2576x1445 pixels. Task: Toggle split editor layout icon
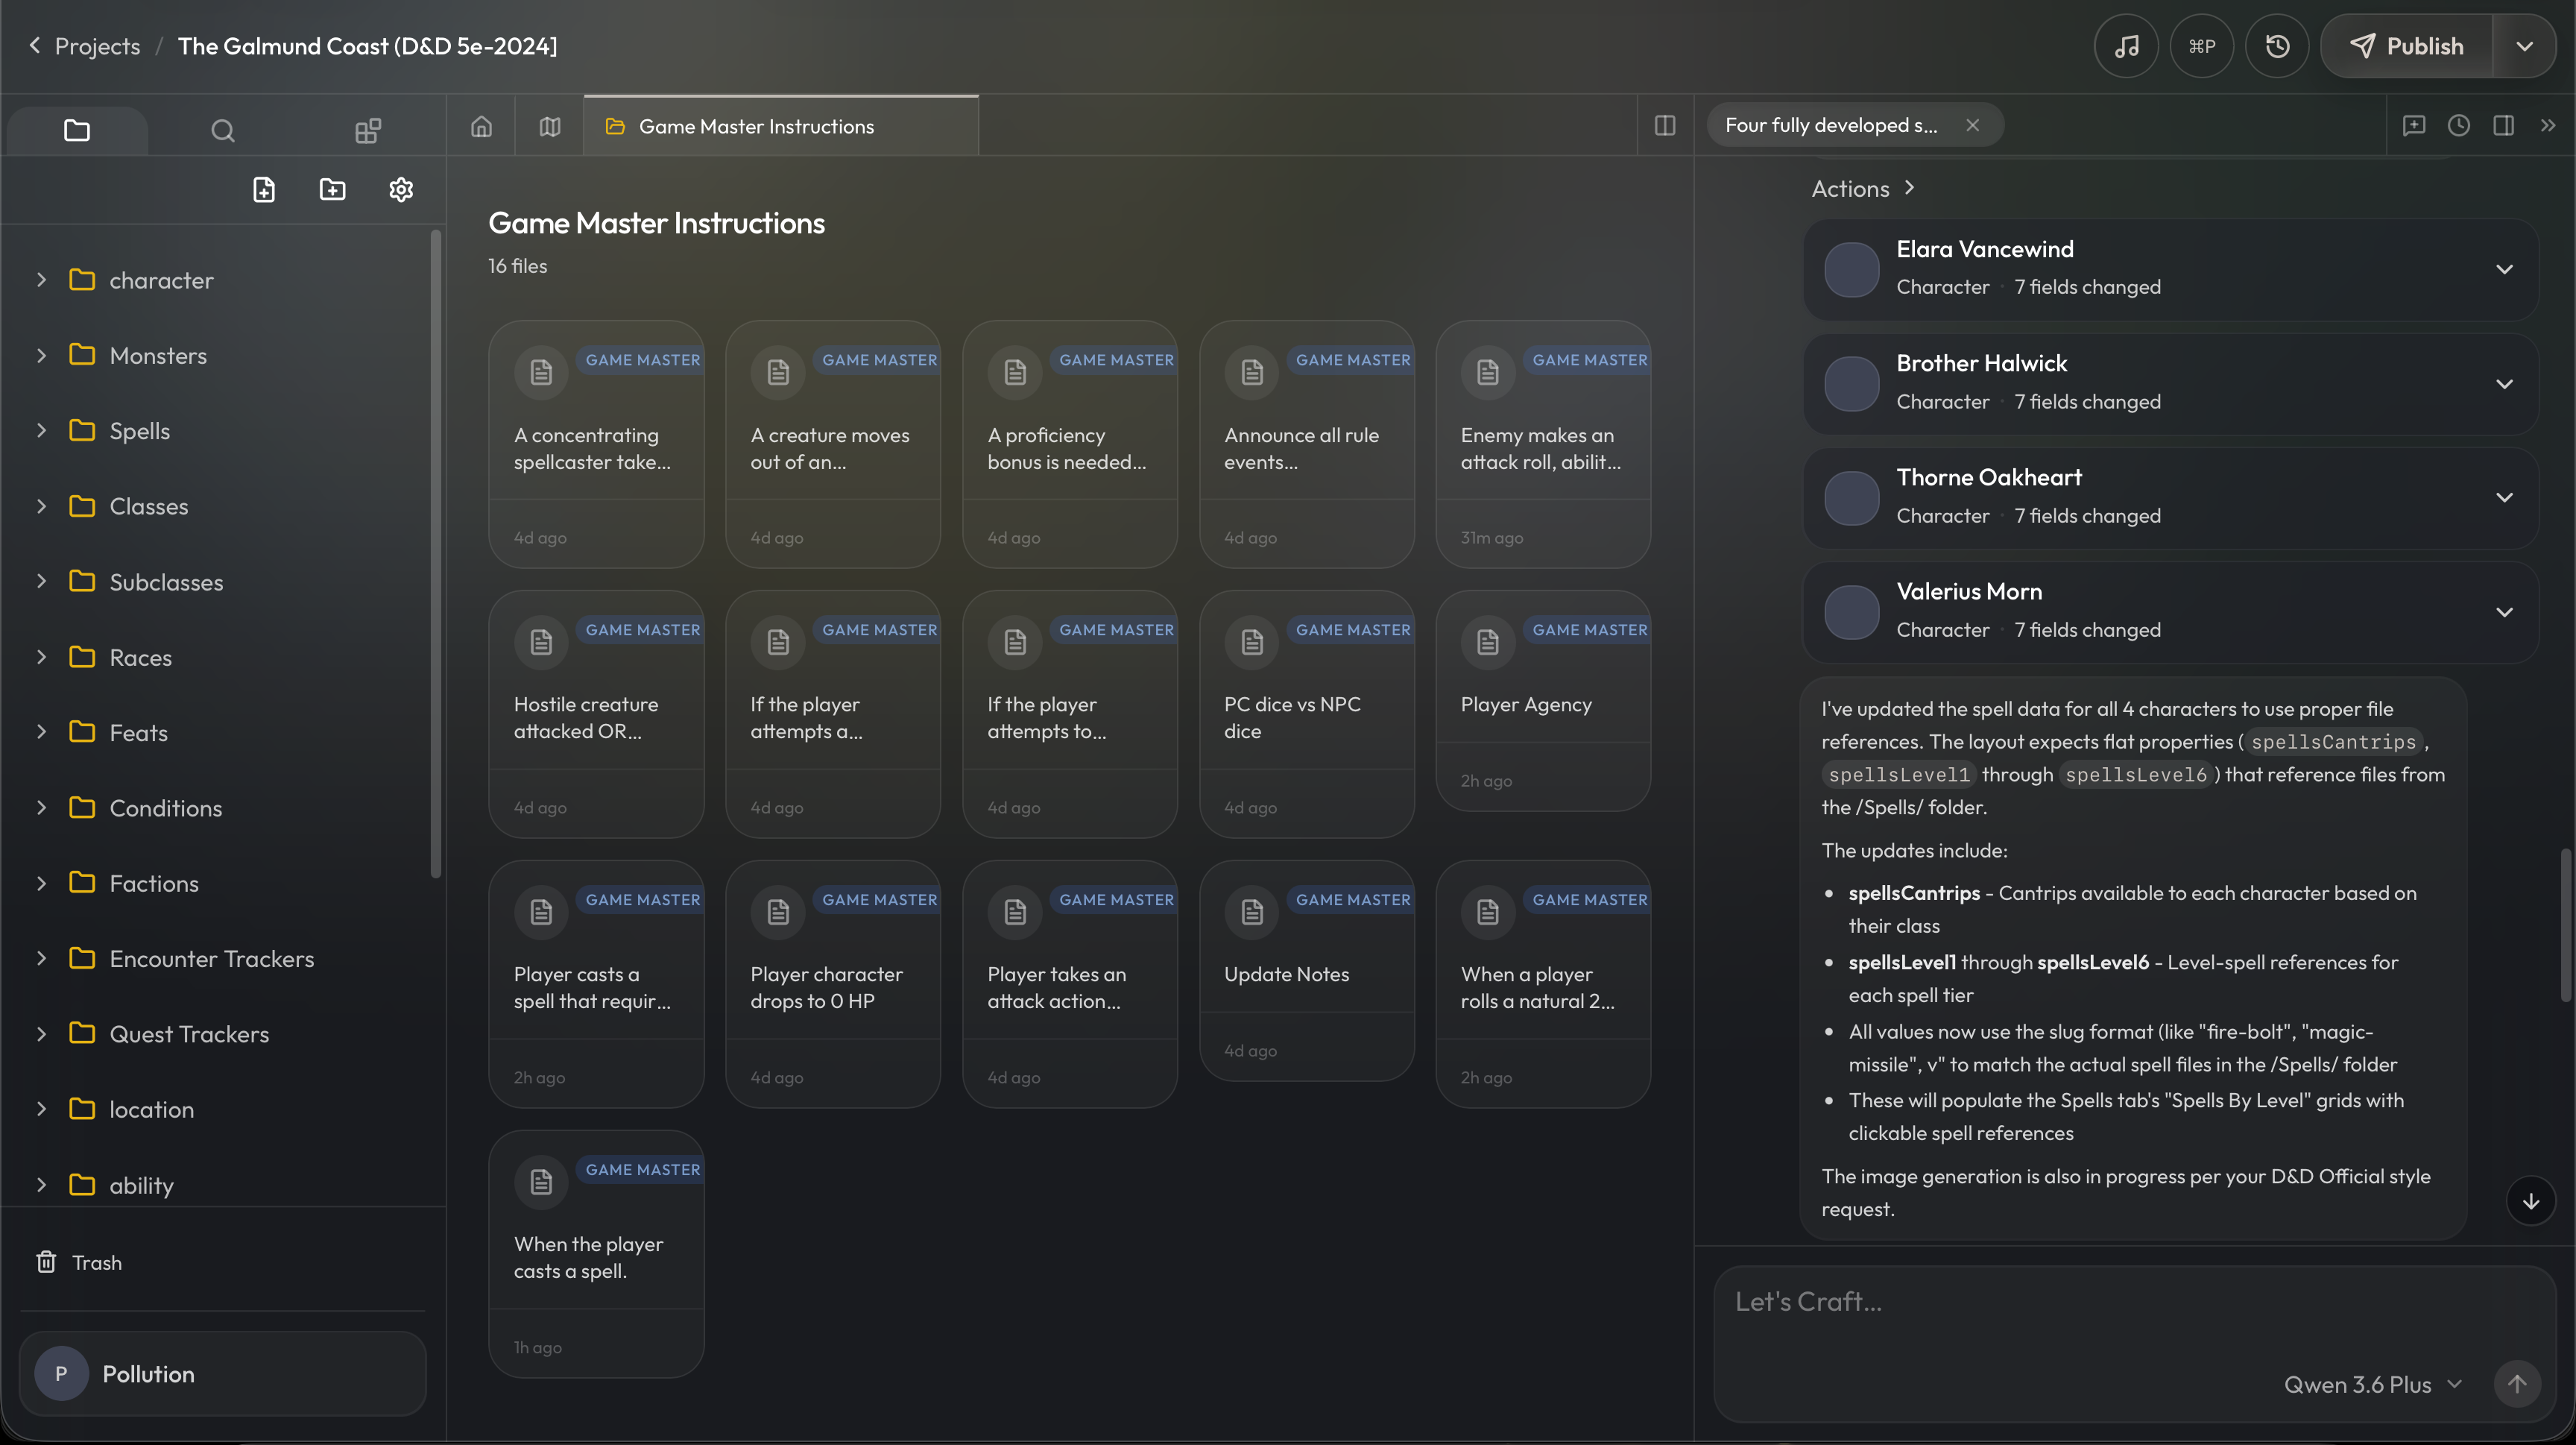click(x=1665, y=126)
